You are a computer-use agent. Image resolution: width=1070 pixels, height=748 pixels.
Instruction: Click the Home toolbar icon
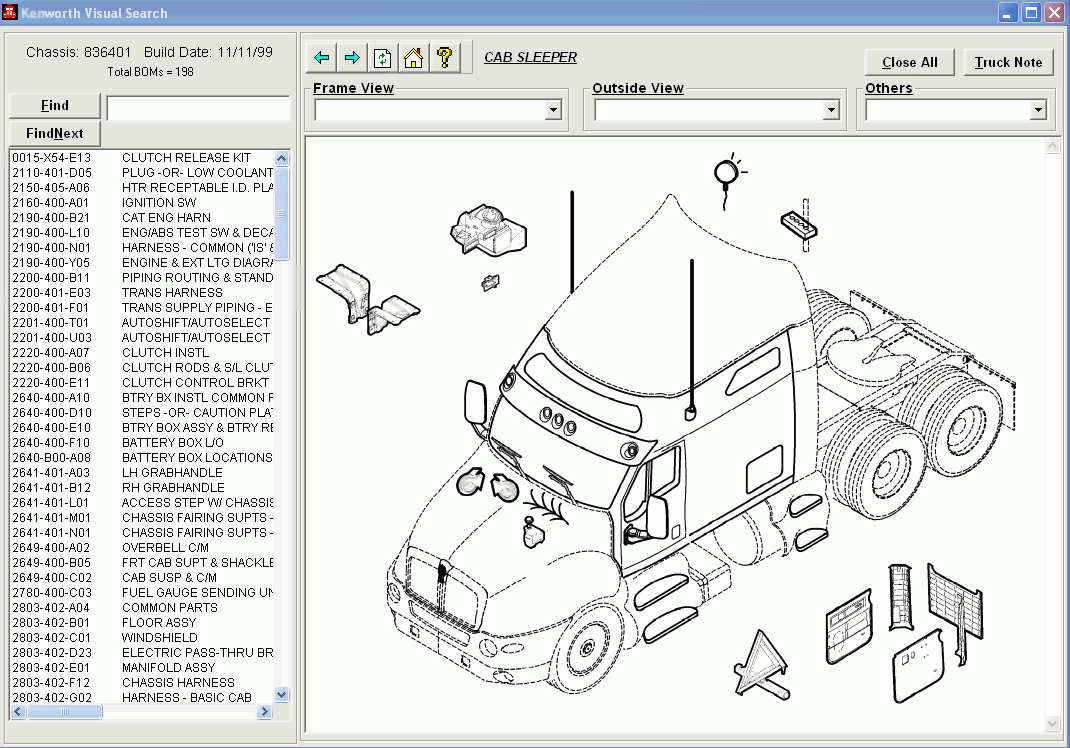[x=413, y=57]
